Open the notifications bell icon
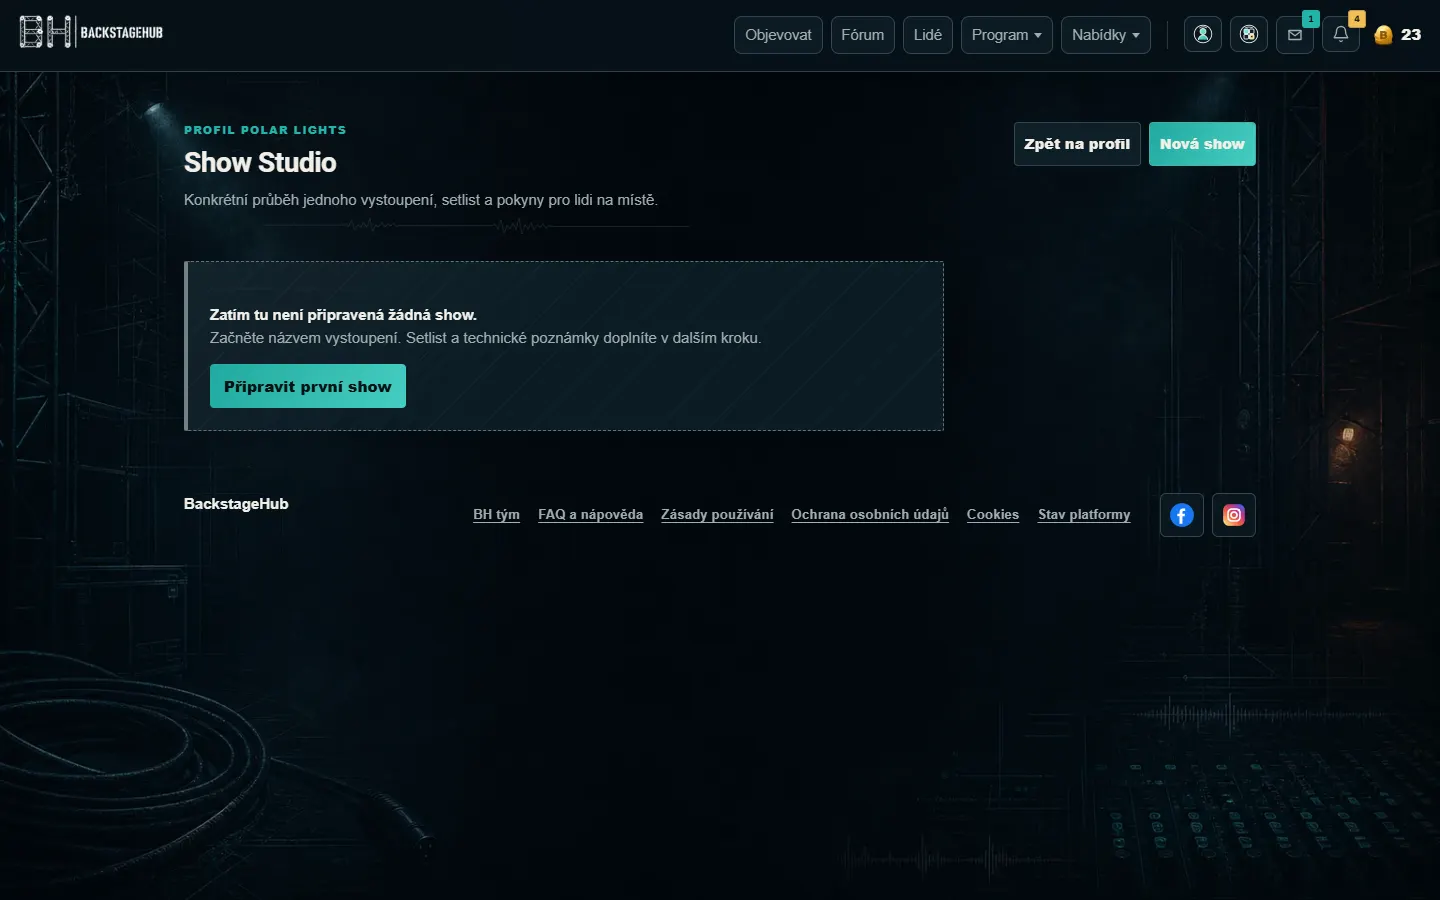 (x=1341, y=34)
